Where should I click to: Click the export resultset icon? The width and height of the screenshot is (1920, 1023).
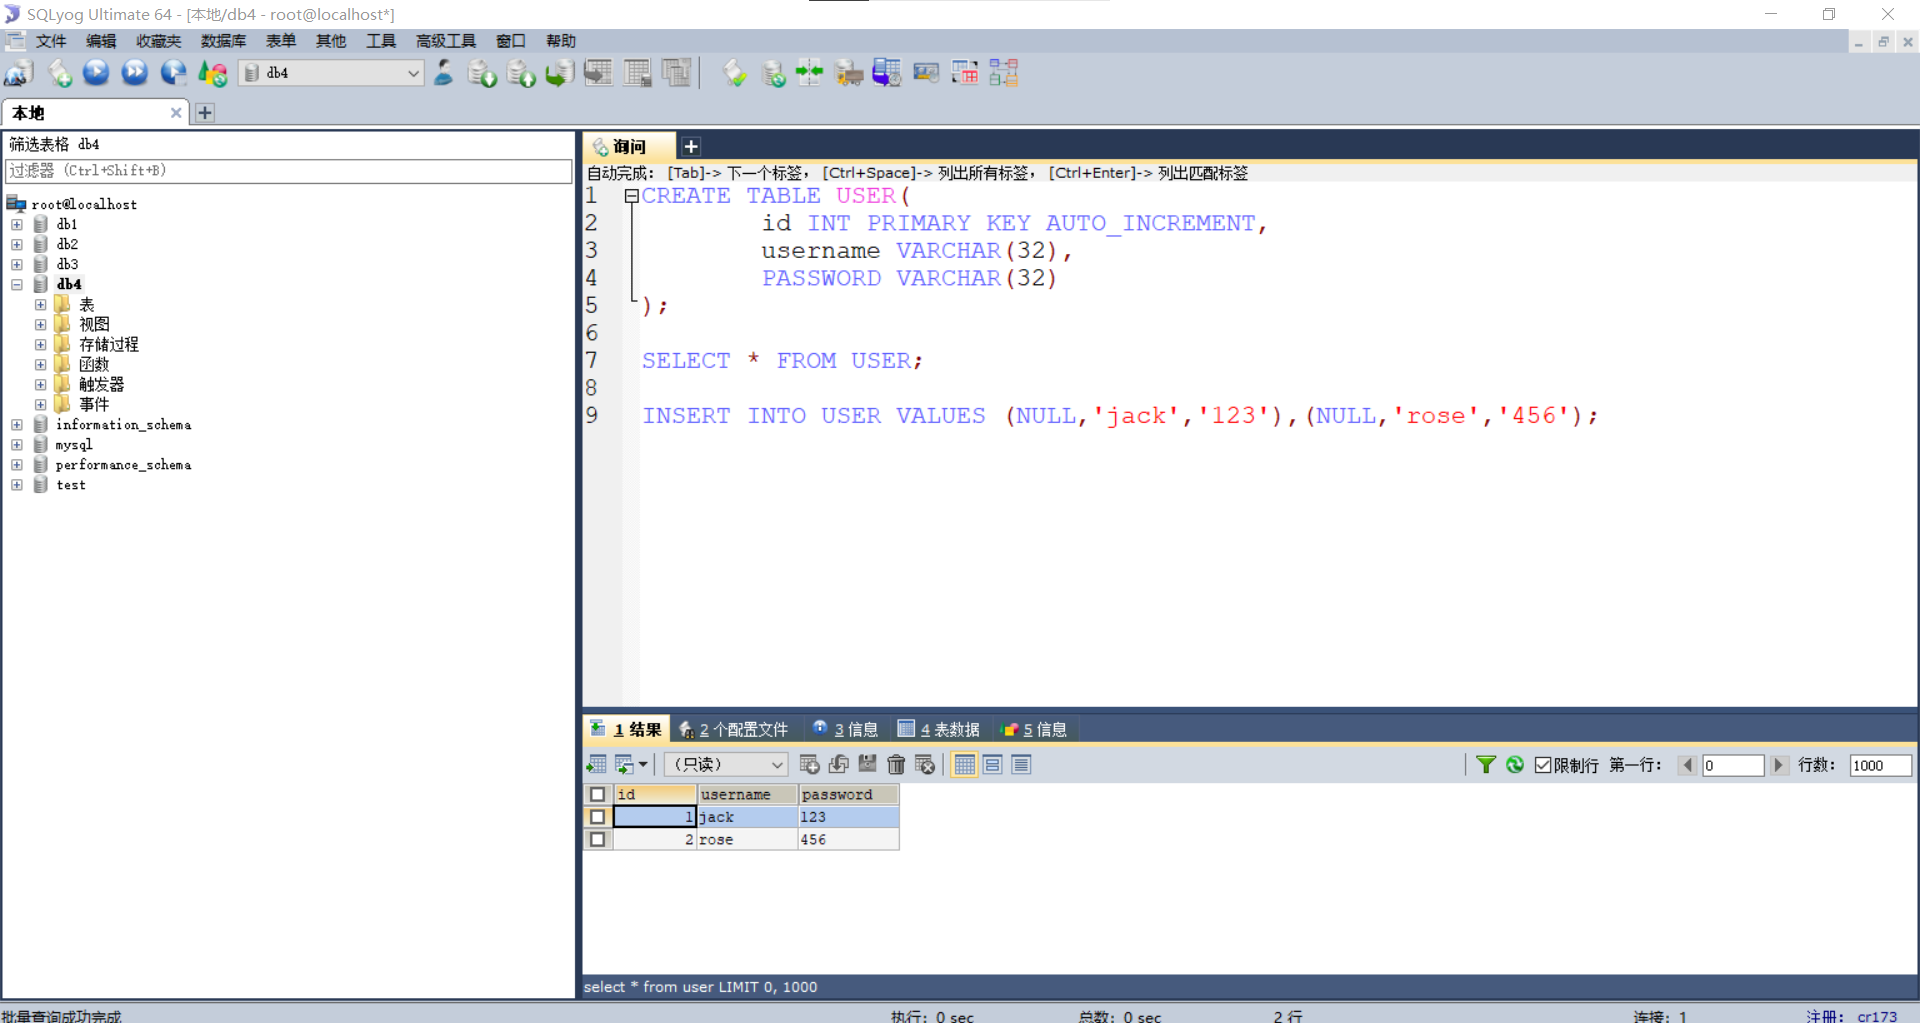point(596,765)
